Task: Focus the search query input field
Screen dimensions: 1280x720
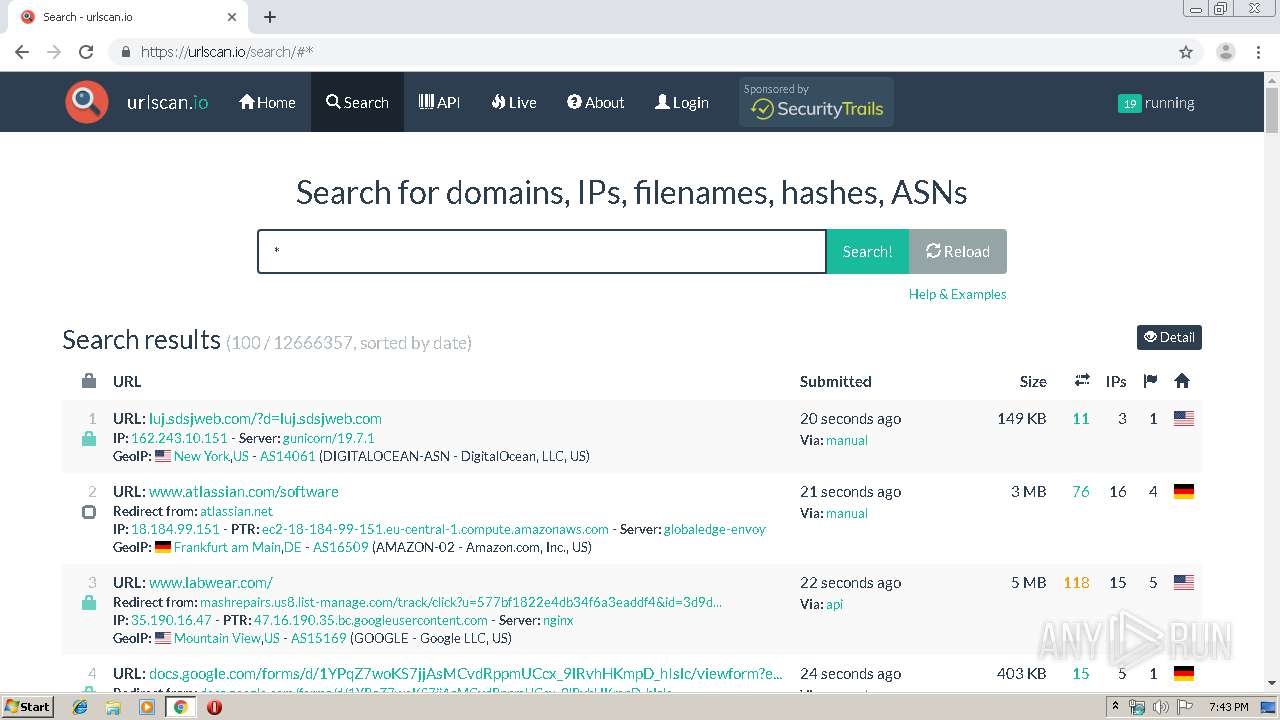Action: (x=542, y=251)
